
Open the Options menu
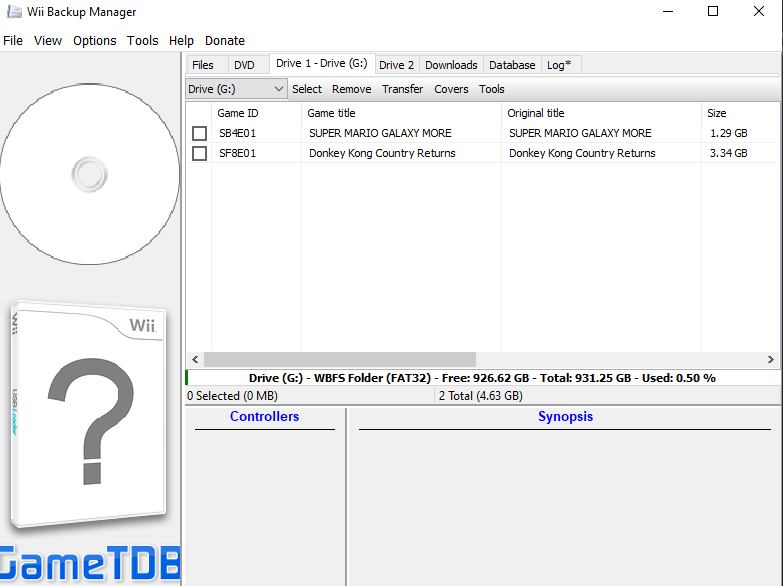(94, 40)
